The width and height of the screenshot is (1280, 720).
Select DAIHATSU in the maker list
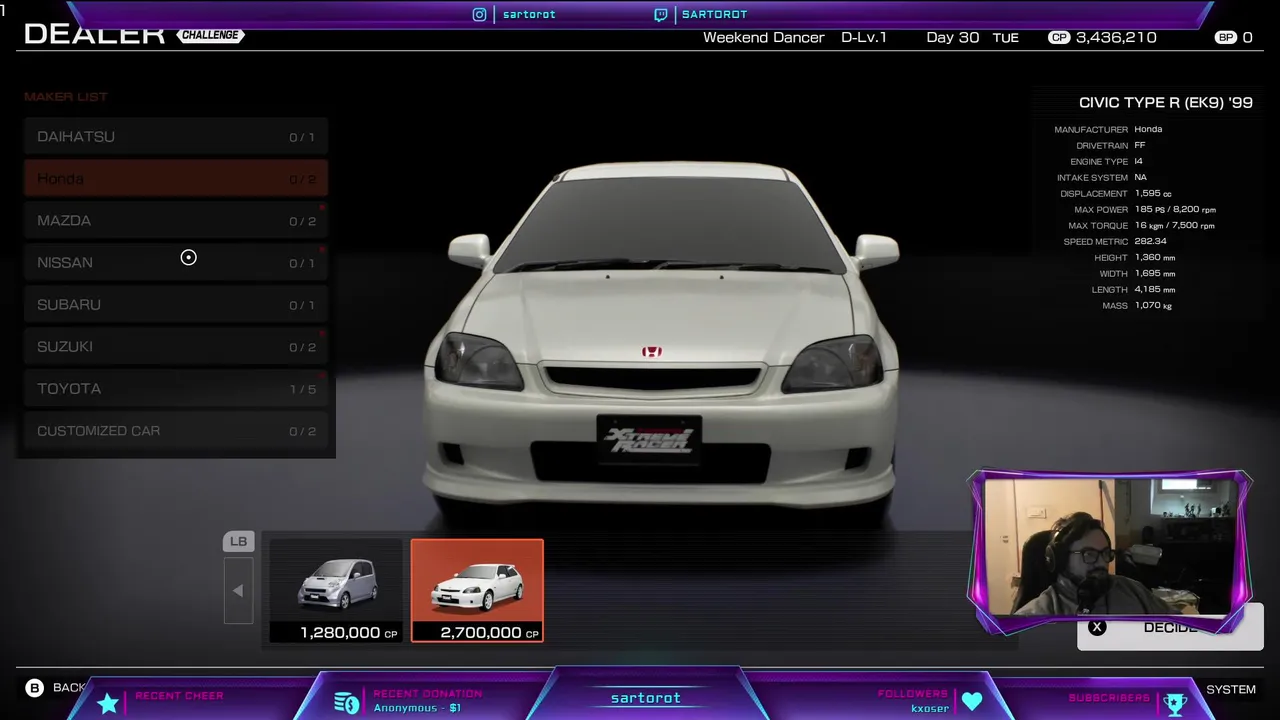[176, 137]
